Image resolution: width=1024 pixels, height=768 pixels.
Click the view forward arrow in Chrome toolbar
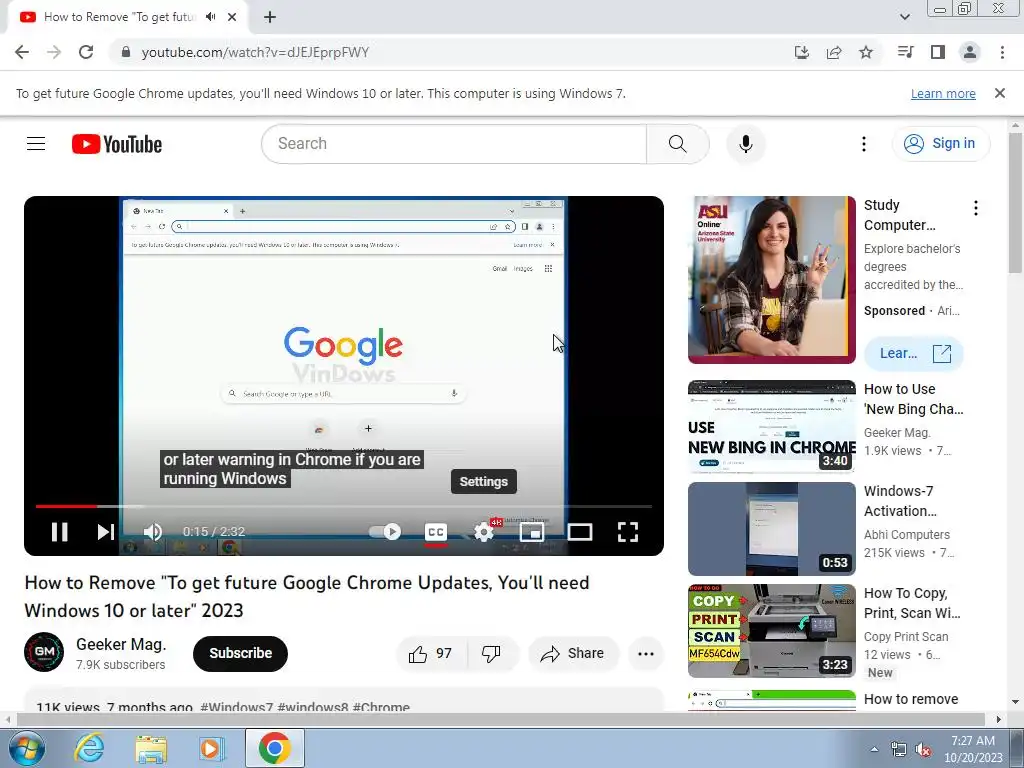click(x=54, y=52)
